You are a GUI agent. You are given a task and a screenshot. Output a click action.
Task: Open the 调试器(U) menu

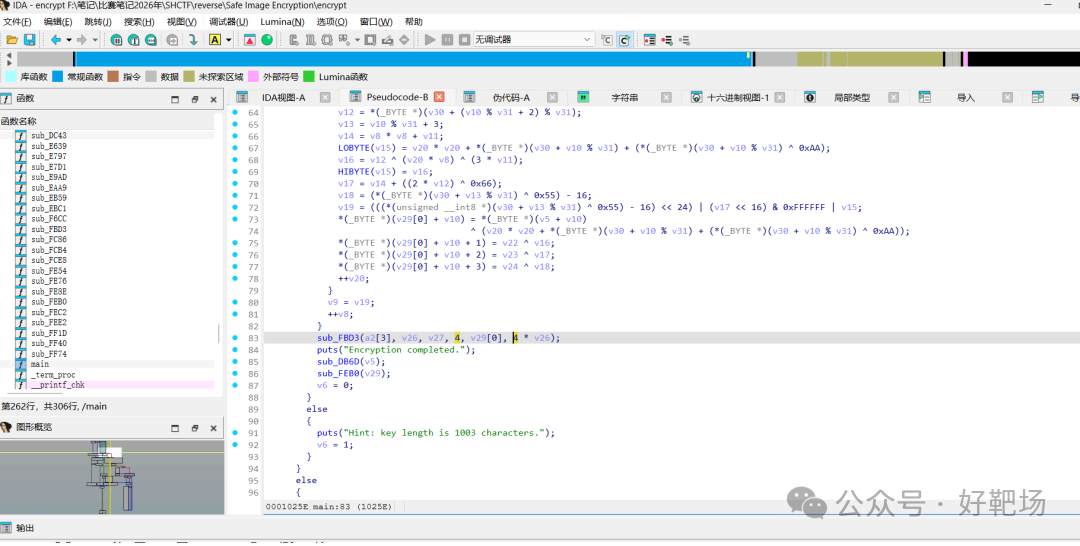[x=228, y=22]
